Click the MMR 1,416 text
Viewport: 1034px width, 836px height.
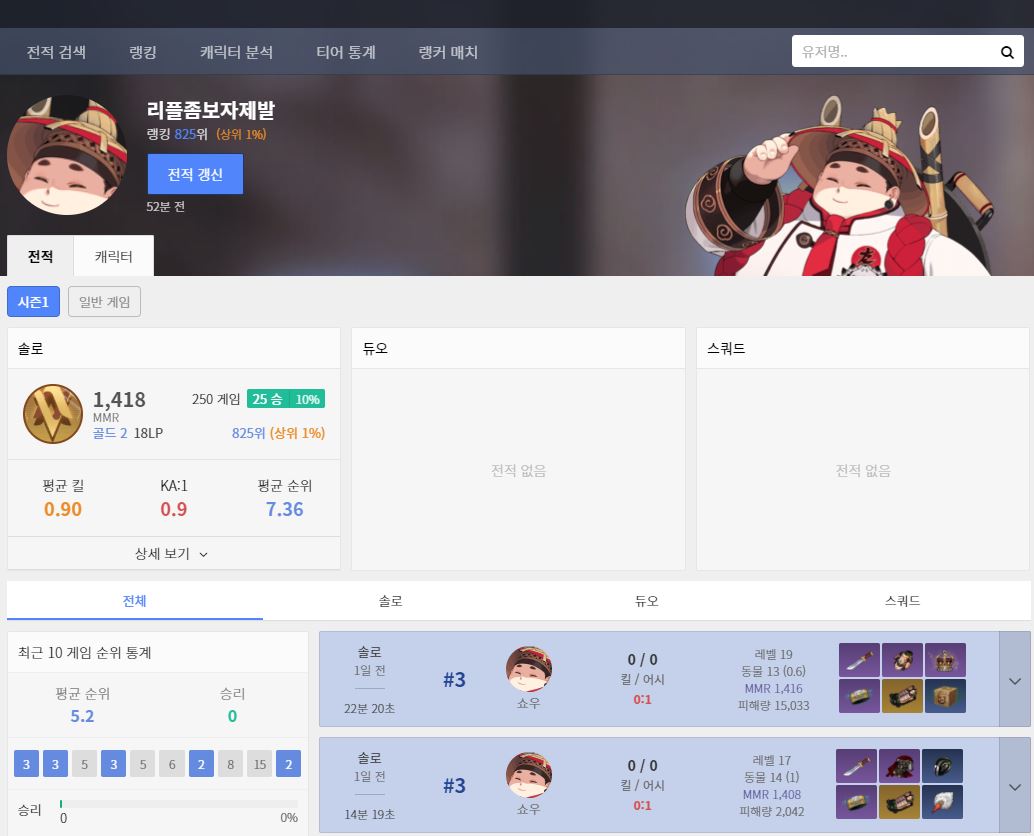tap(774, 688)
